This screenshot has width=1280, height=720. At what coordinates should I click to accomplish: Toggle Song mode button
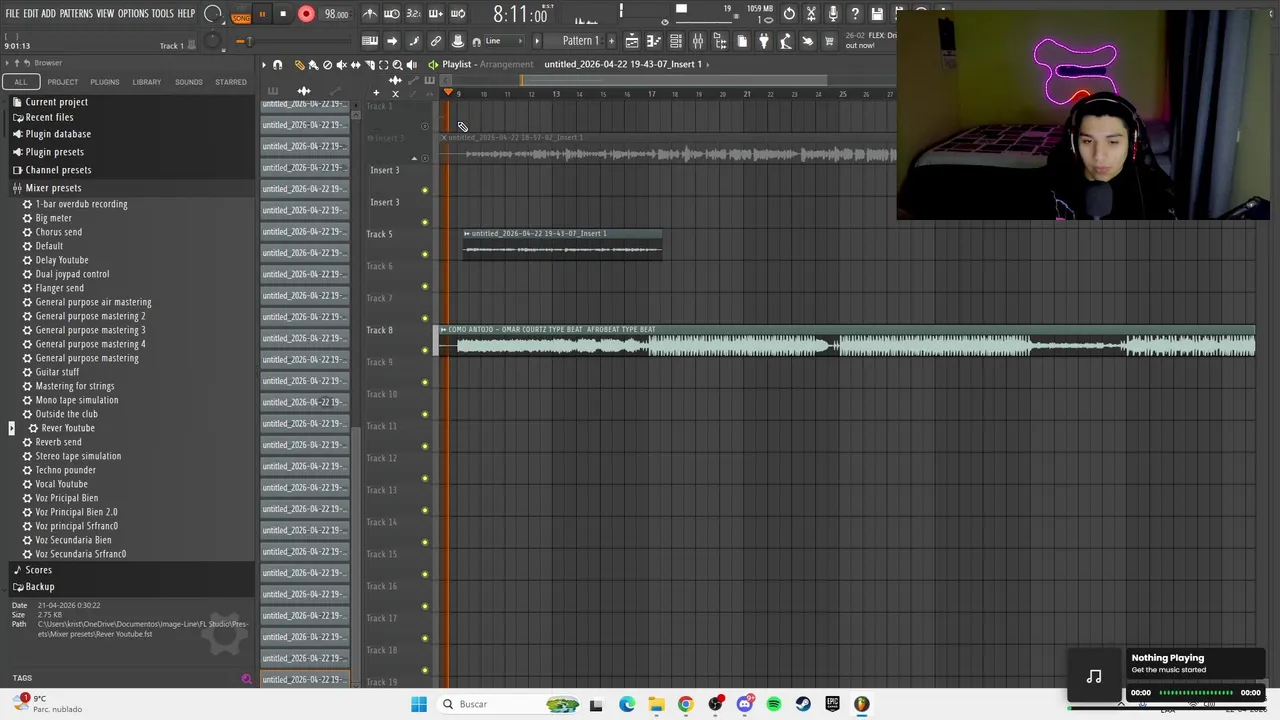241,18
